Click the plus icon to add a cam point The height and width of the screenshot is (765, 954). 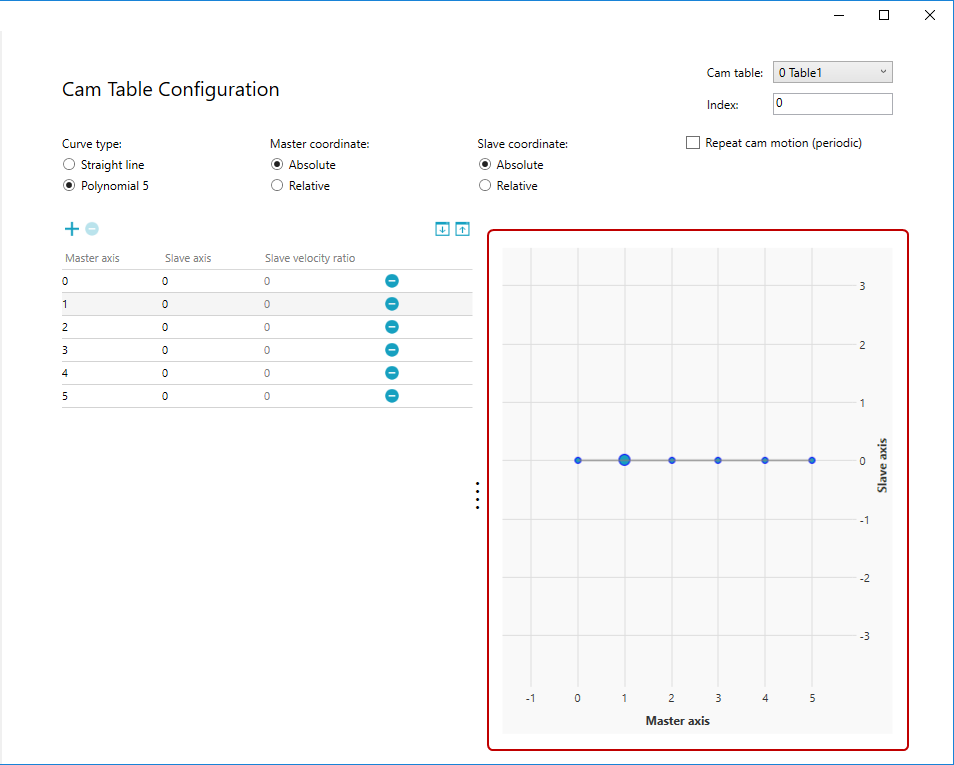click(71, 229)
